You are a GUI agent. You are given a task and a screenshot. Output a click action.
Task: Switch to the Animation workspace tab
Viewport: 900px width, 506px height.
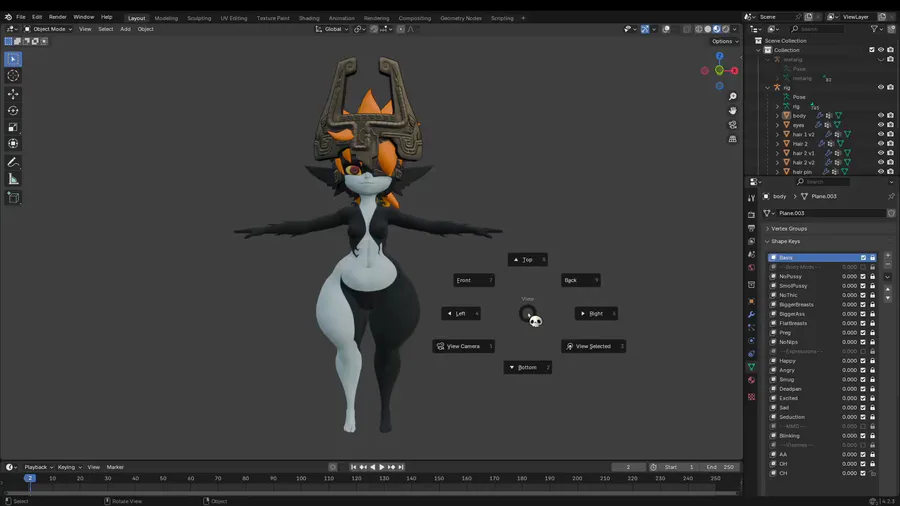click(x=342, y=18)
